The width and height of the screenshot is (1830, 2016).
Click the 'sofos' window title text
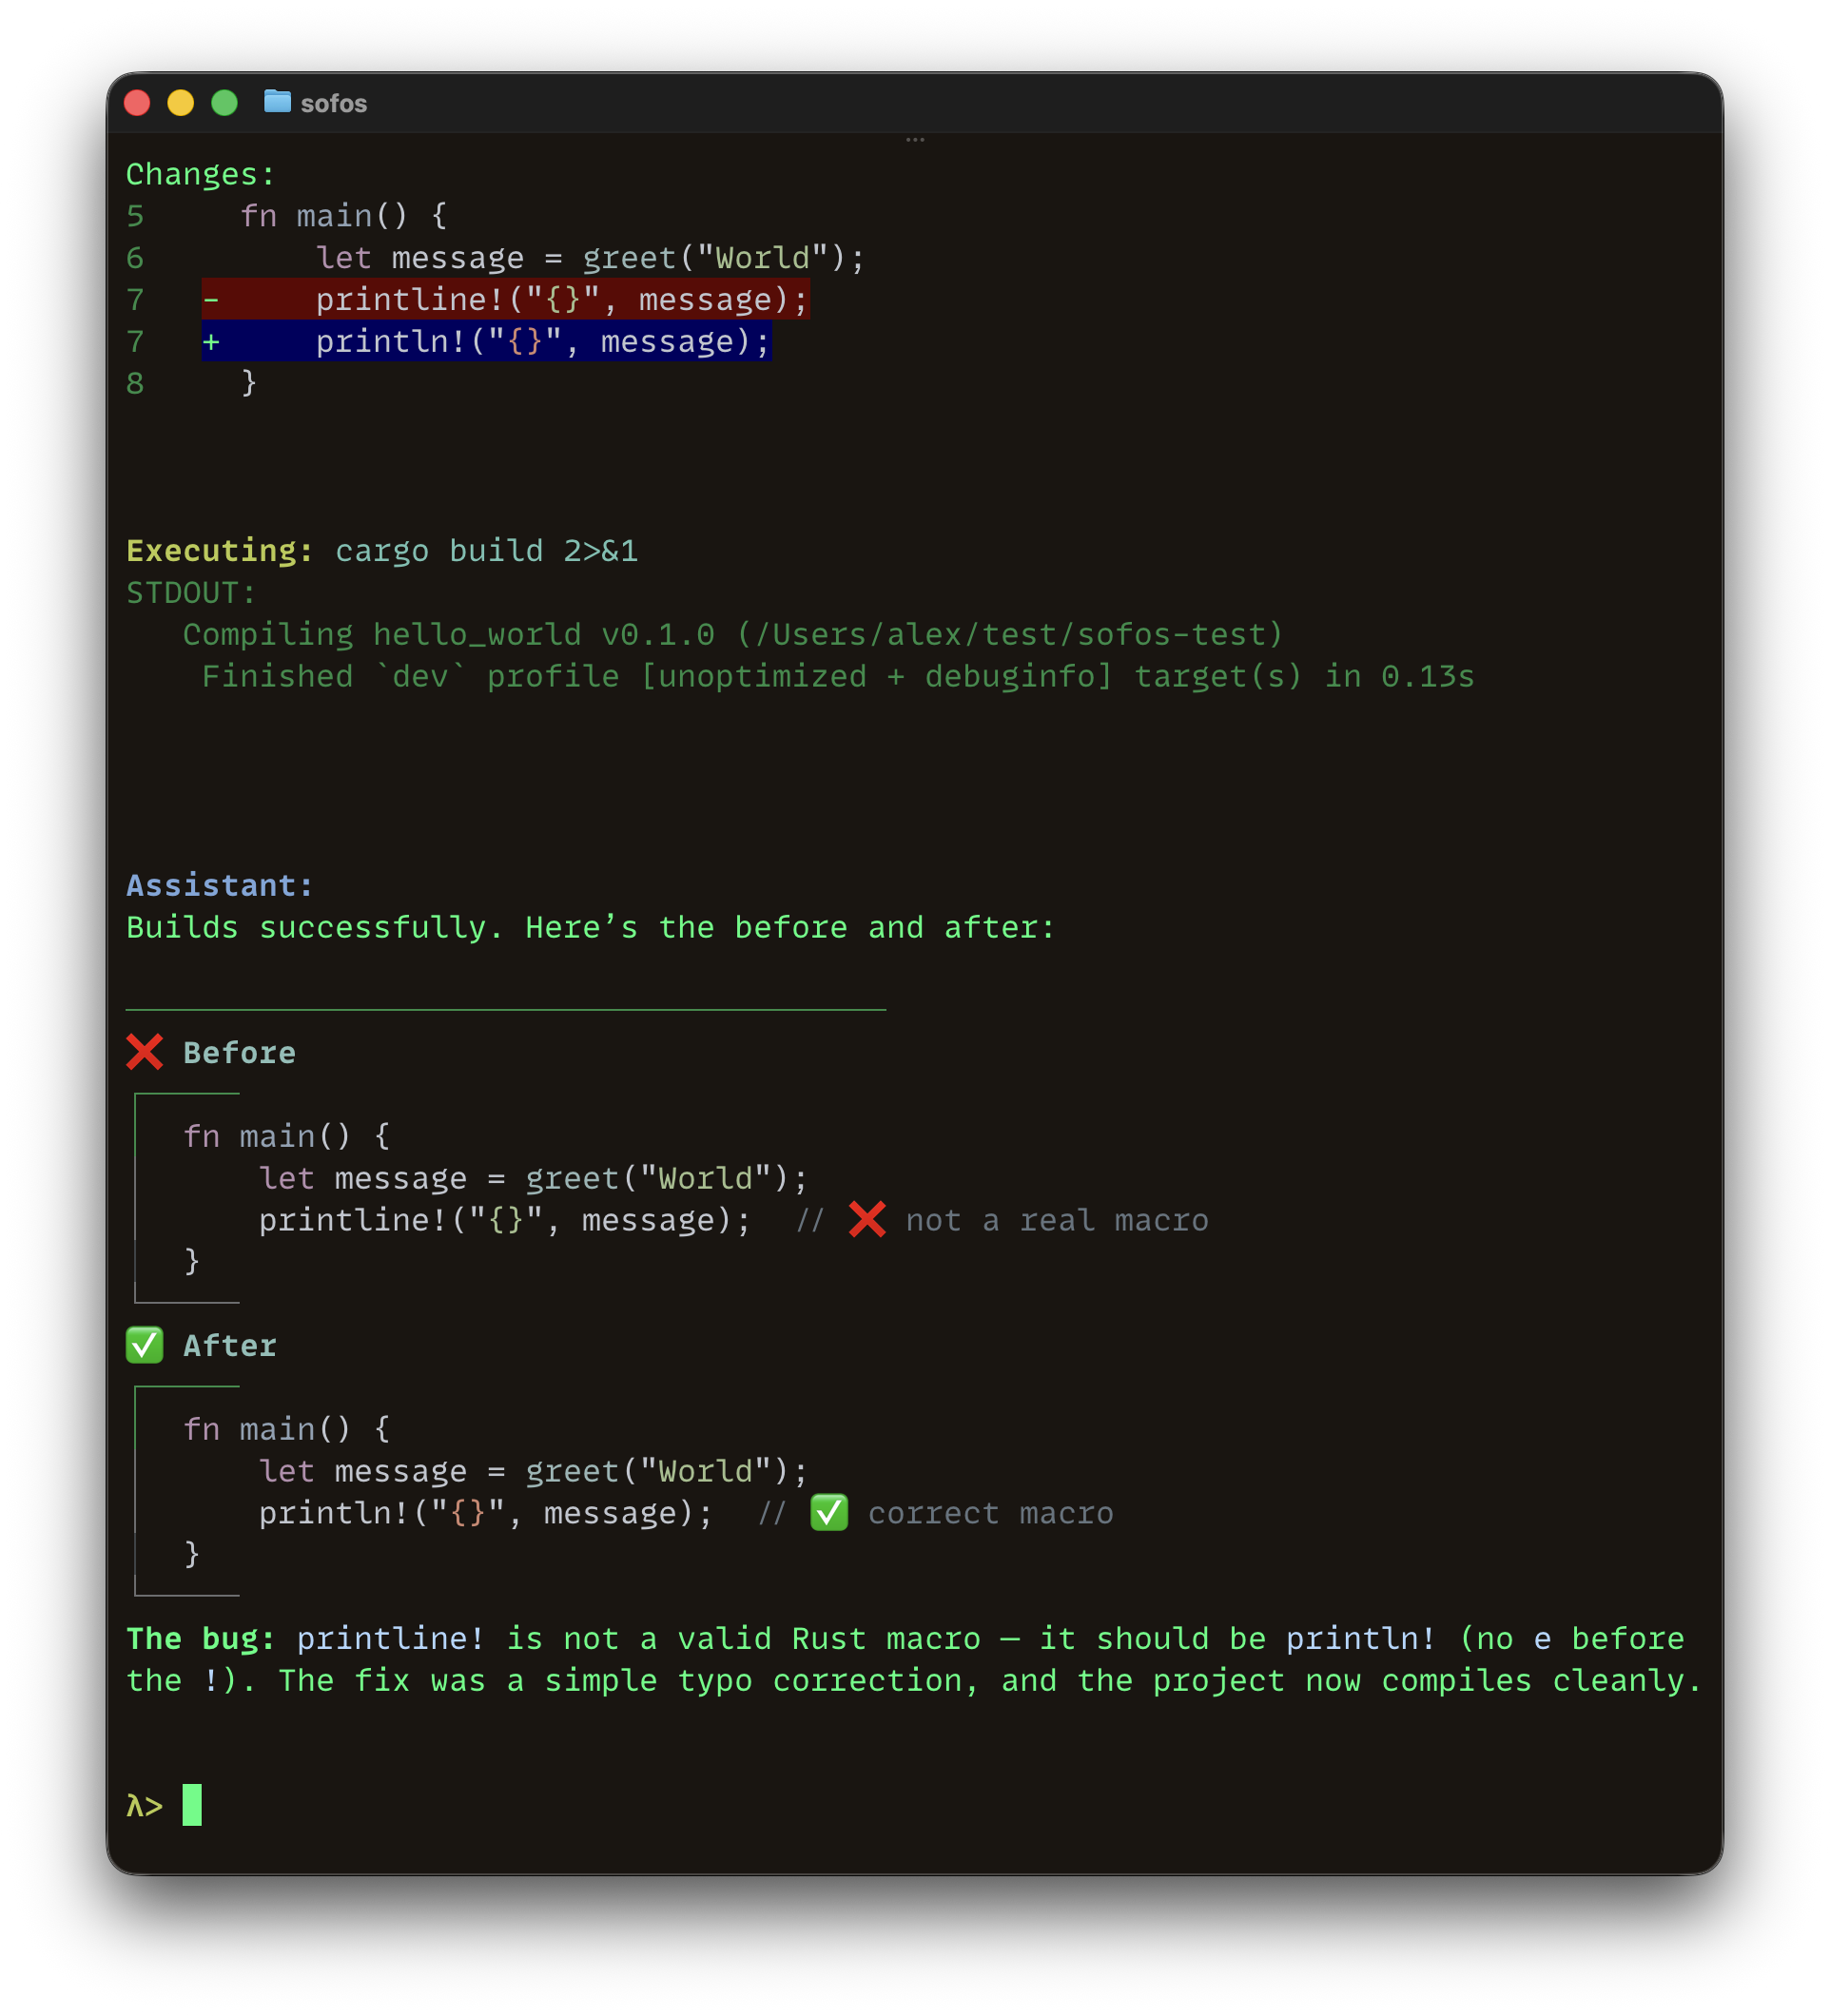coord(334,104)
